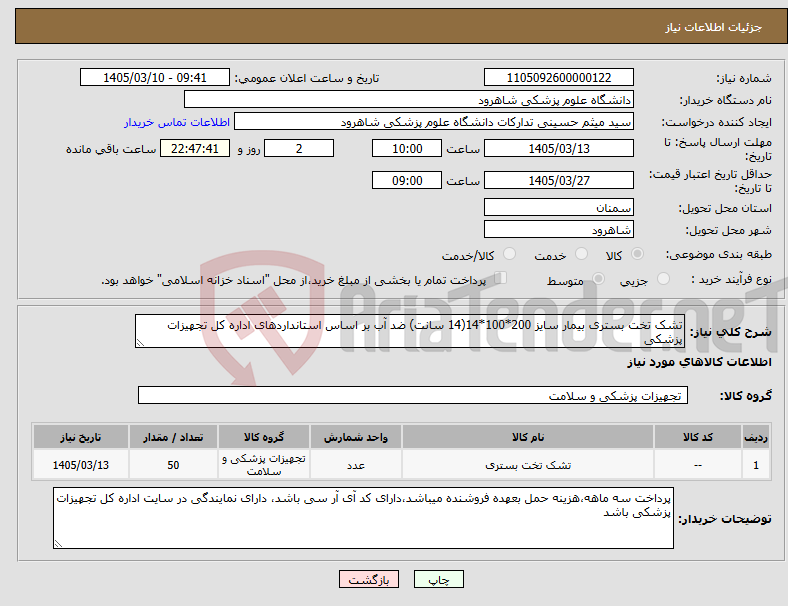788x606 pixels.
Task: Click the row number cell 1
Action: [755, 465]
